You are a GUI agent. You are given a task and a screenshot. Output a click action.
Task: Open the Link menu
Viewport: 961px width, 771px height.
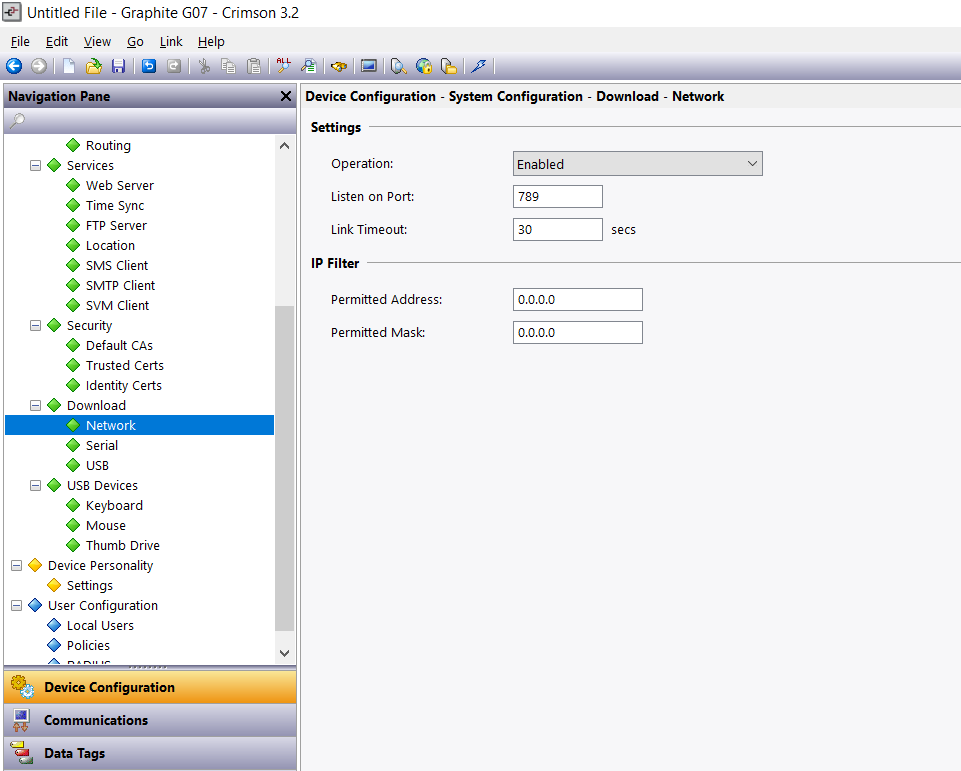(171, 42)
